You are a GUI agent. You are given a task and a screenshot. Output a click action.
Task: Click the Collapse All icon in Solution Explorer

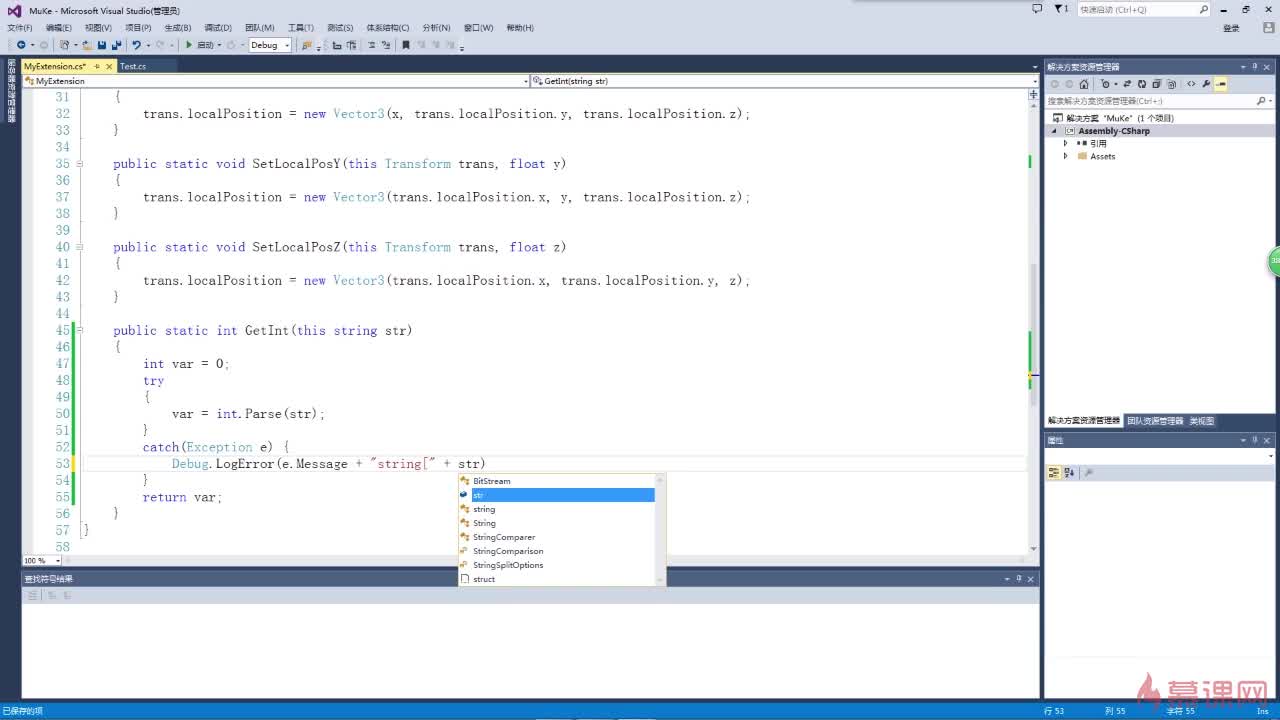[x=1156, y=84]
